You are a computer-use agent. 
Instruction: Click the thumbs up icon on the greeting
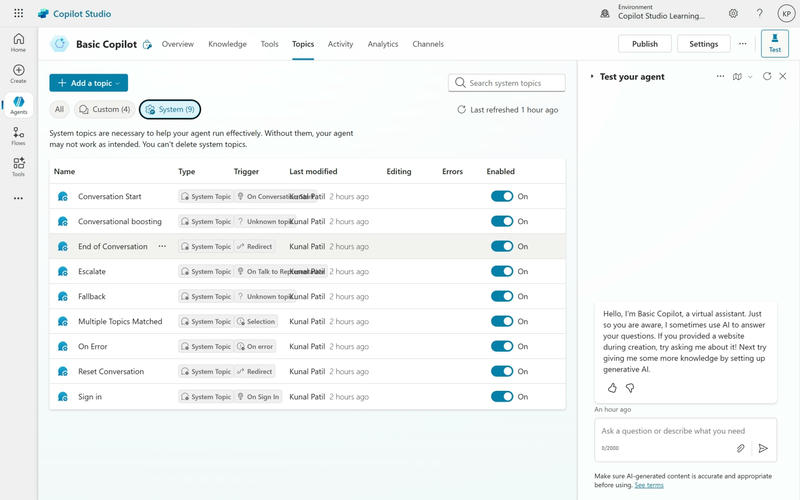coord(612,388)
